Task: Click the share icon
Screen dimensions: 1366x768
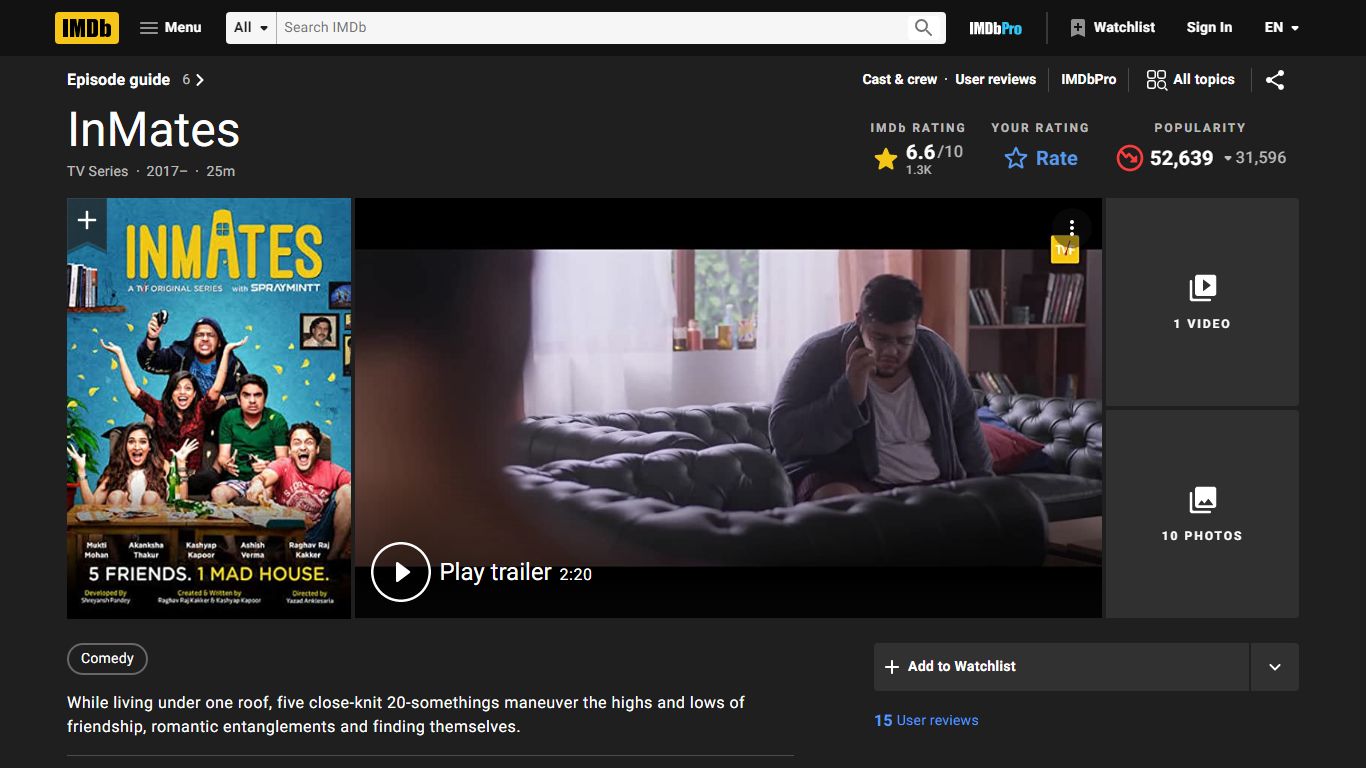Action: click(1275, 80)
